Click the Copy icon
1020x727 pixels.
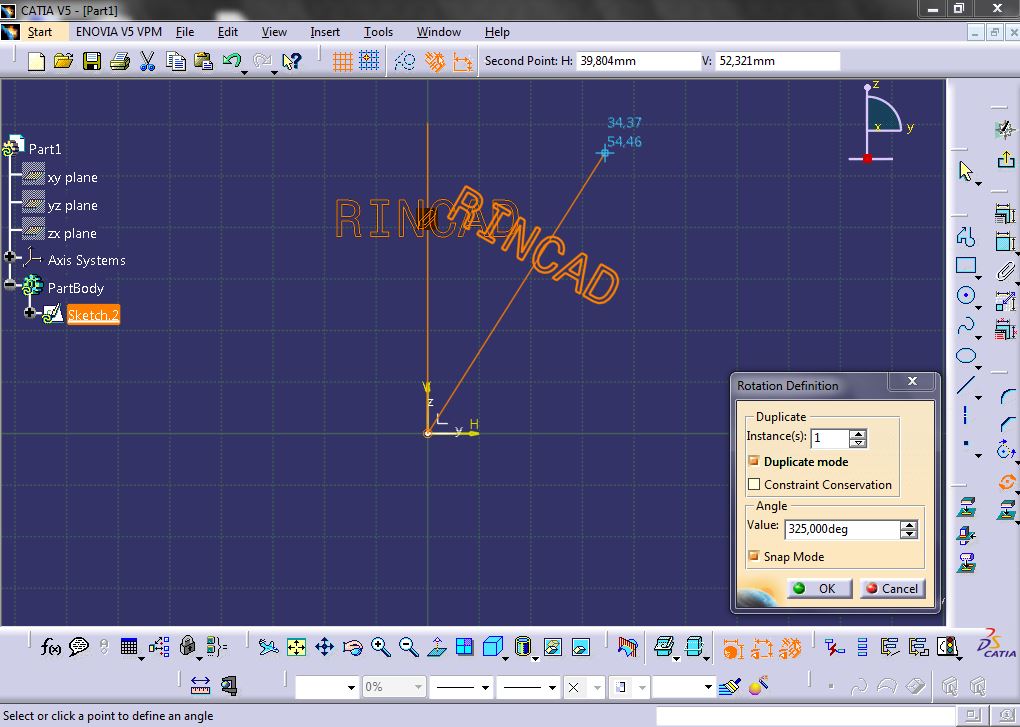coord(176,61)
